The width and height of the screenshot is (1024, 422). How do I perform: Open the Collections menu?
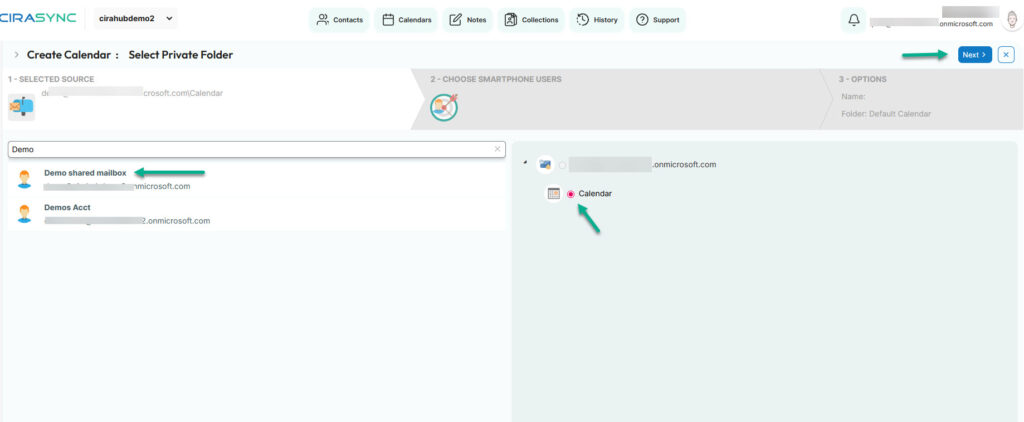(x=531, y=20)
